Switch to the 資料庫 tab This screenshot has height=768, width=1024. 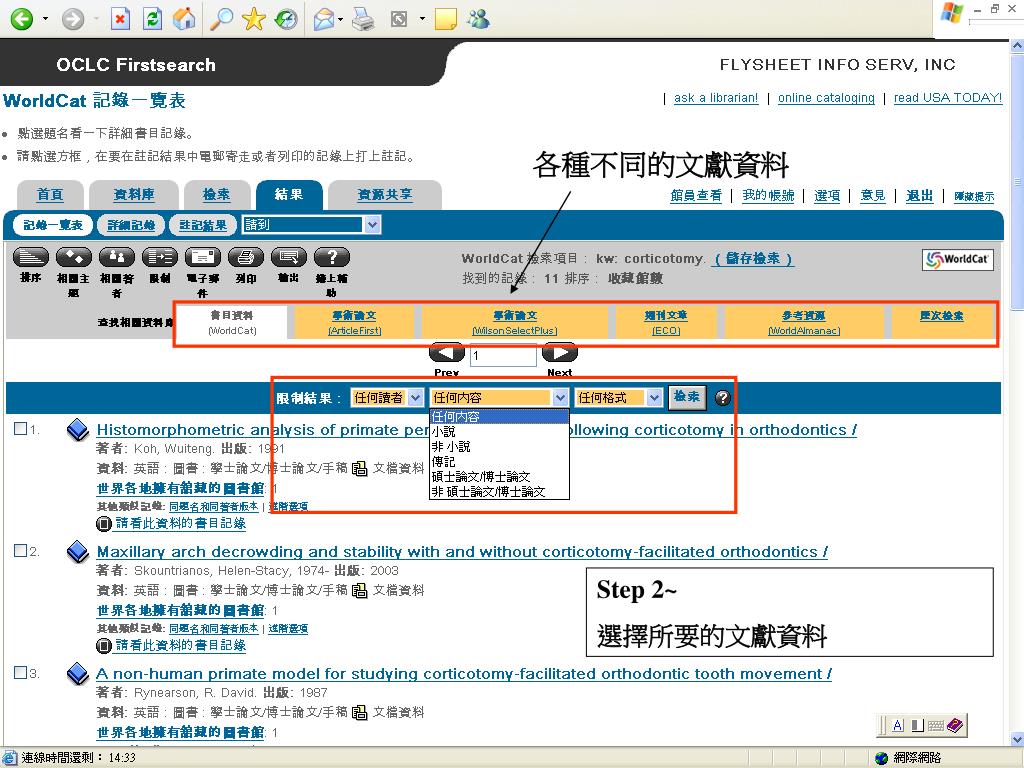pyautogui.click(x=134, y=195)
